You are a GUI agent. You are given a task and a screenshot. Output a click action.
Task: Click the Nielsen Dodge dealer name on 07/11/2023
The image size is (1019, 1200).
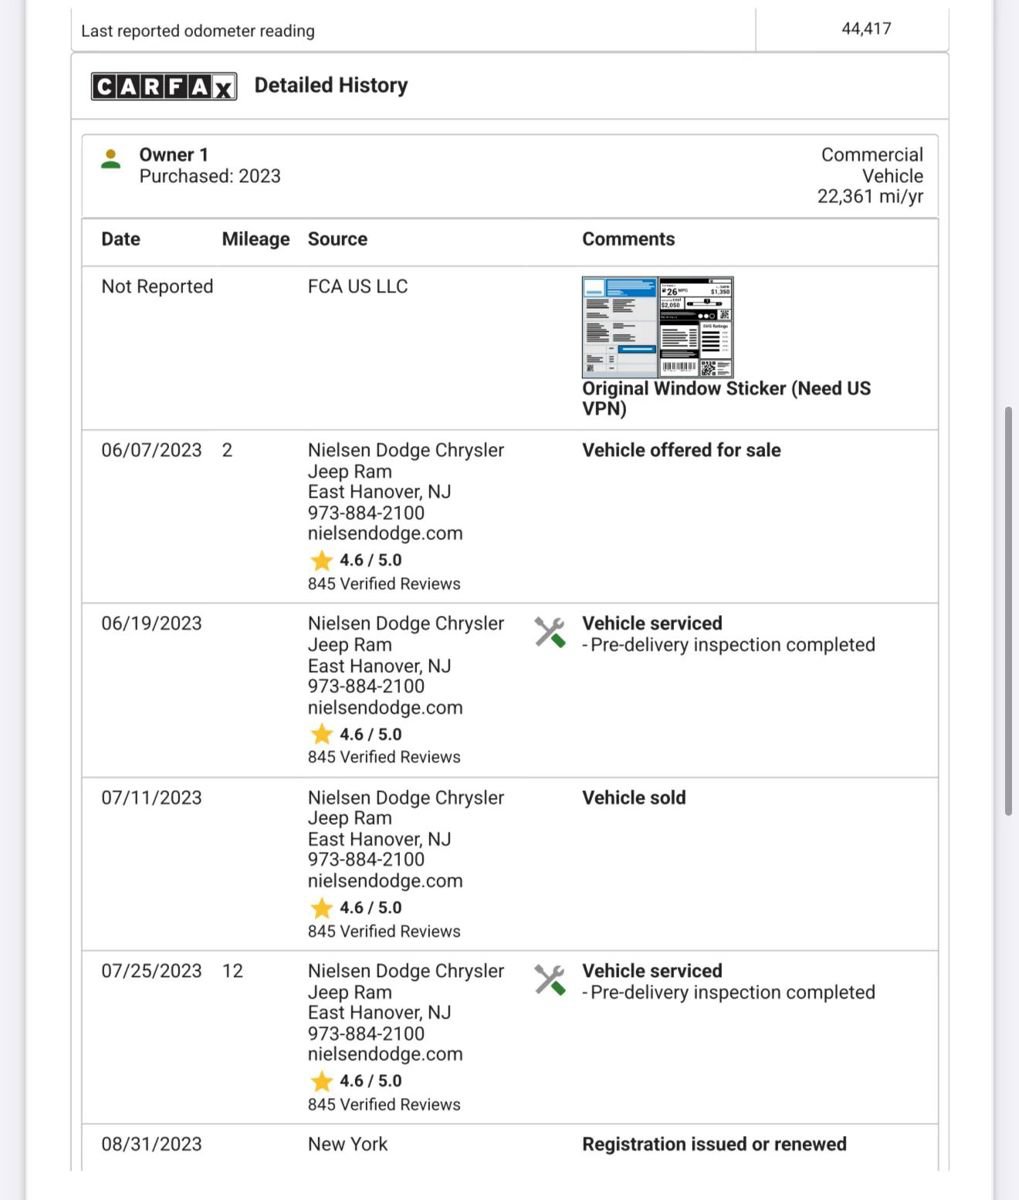406,808
